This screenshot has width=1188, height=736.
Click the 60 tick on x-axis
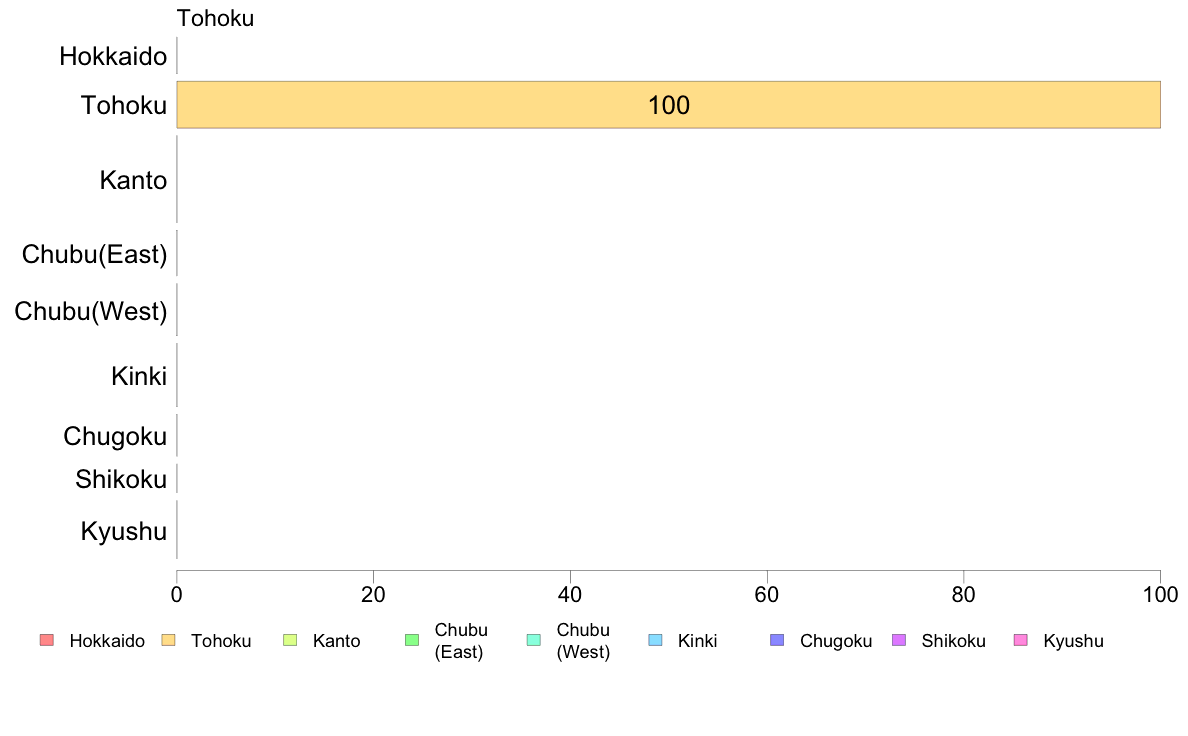point(767,595)
